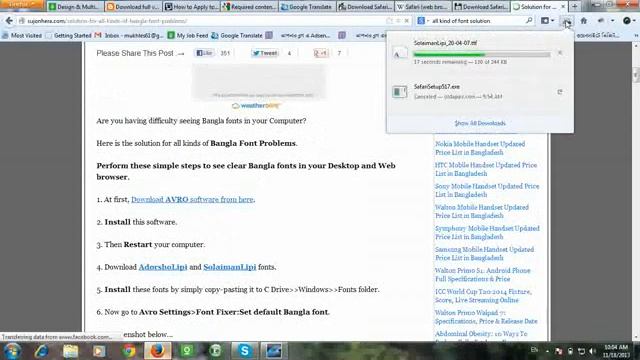Open the Gmail Inbox bookmark
The height and width of the screenshot is (360, 640).
pos(129,36)
